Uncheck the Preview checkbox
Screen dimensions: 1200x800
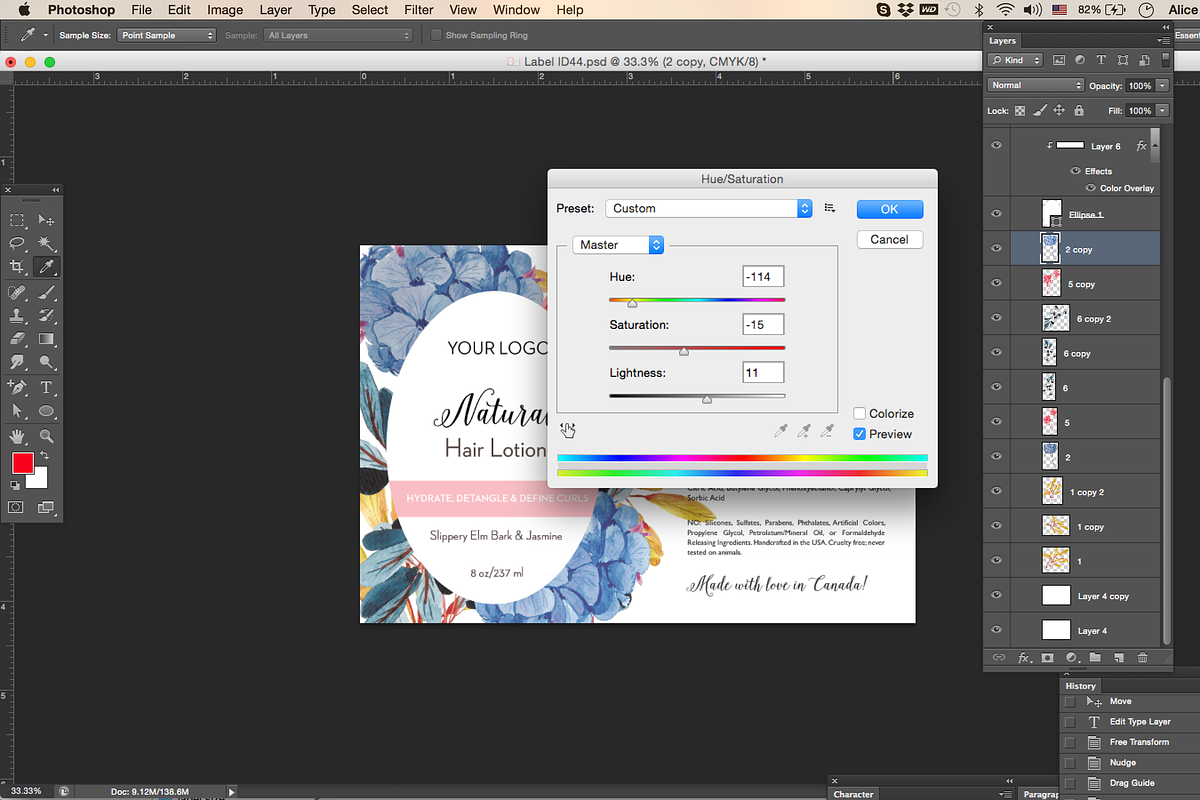click(x=860, y=434)
